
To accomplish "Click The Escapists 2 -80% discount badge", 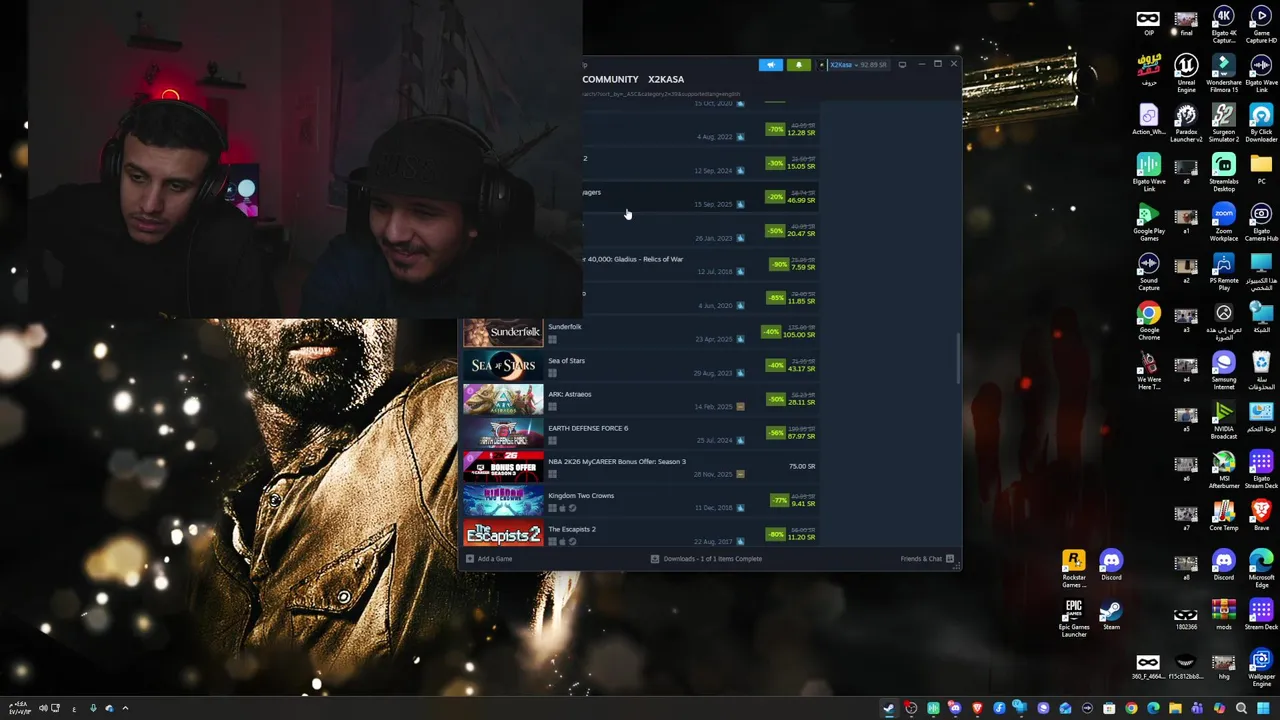I will coord(777,535).
